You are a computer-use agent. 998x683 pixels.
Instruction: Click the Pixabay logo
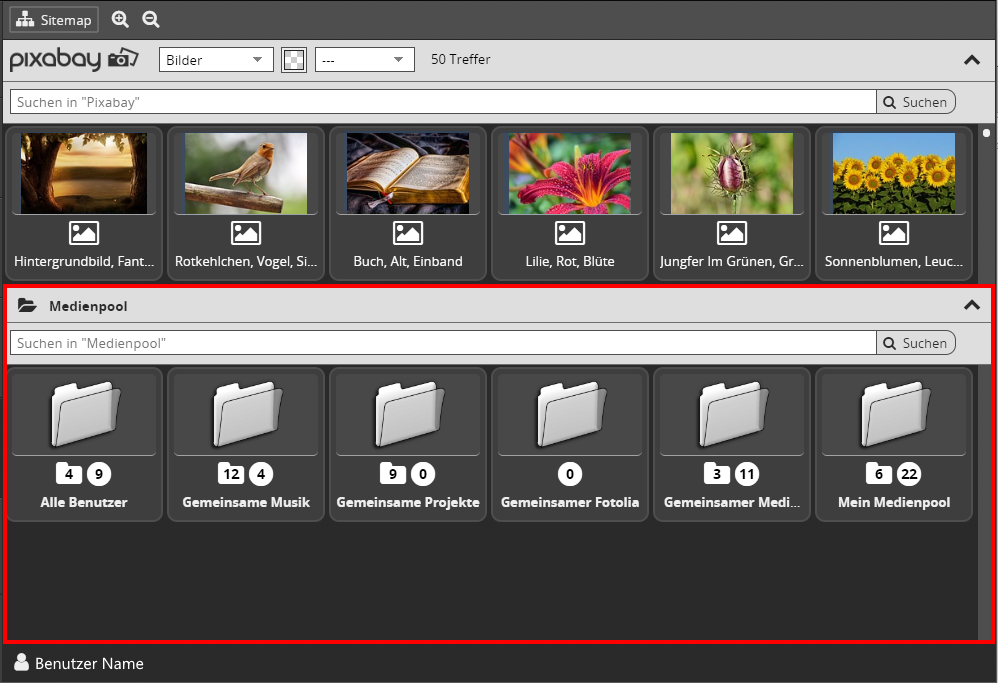74,59
